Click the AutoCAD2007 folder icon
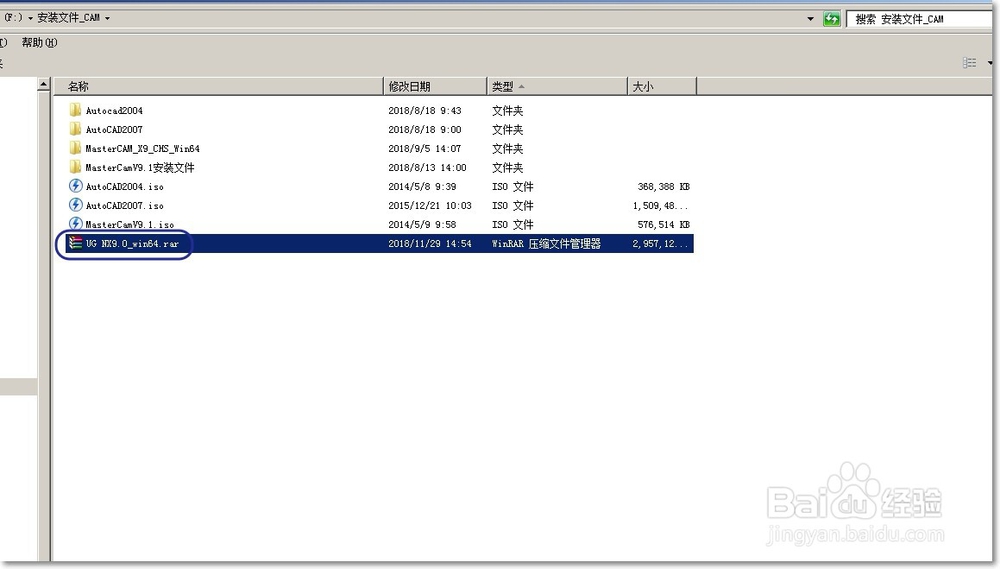This screenshot has width=1000, height=569. pyautogui.click(x=75, y=129)
